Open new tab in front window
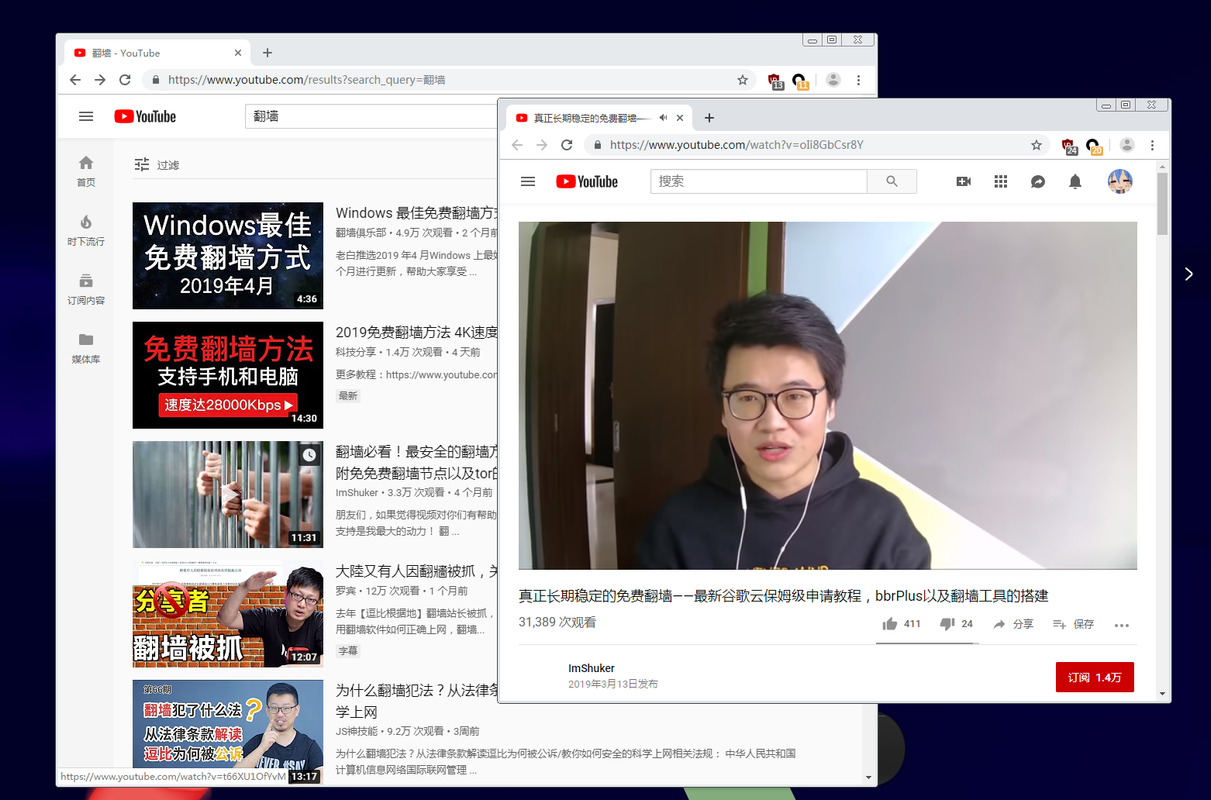Viewport: 1211px width, 800px height. [709, 118]
